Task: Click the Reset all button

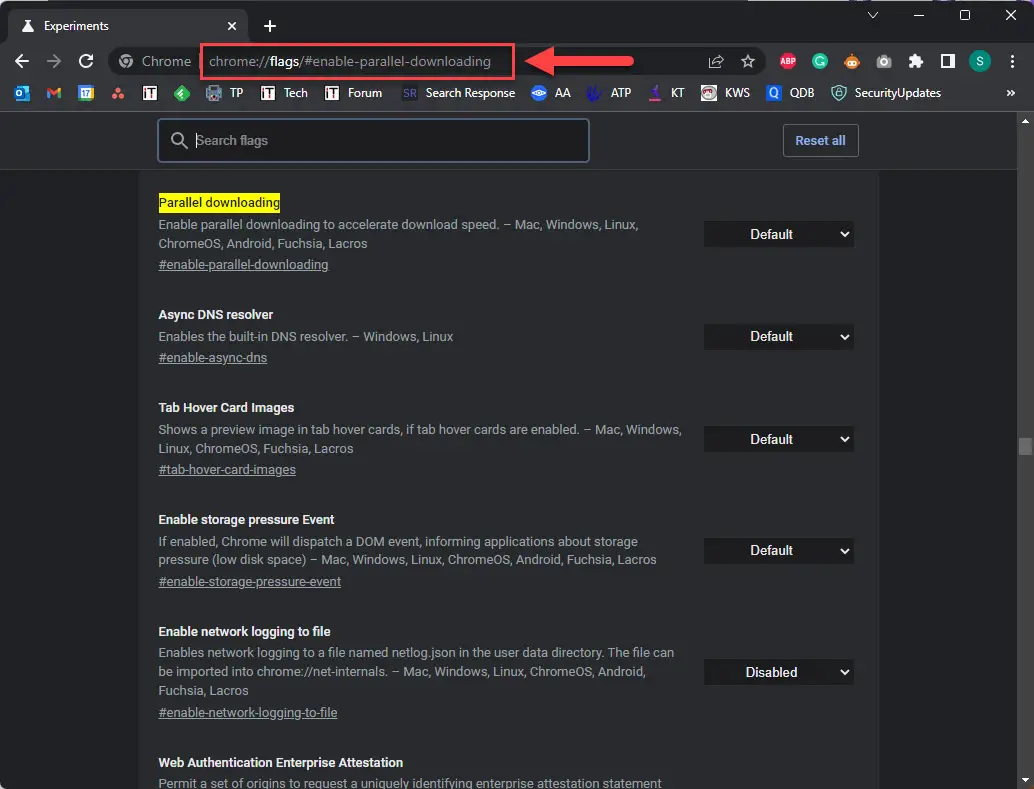Action: coord(820,140)
